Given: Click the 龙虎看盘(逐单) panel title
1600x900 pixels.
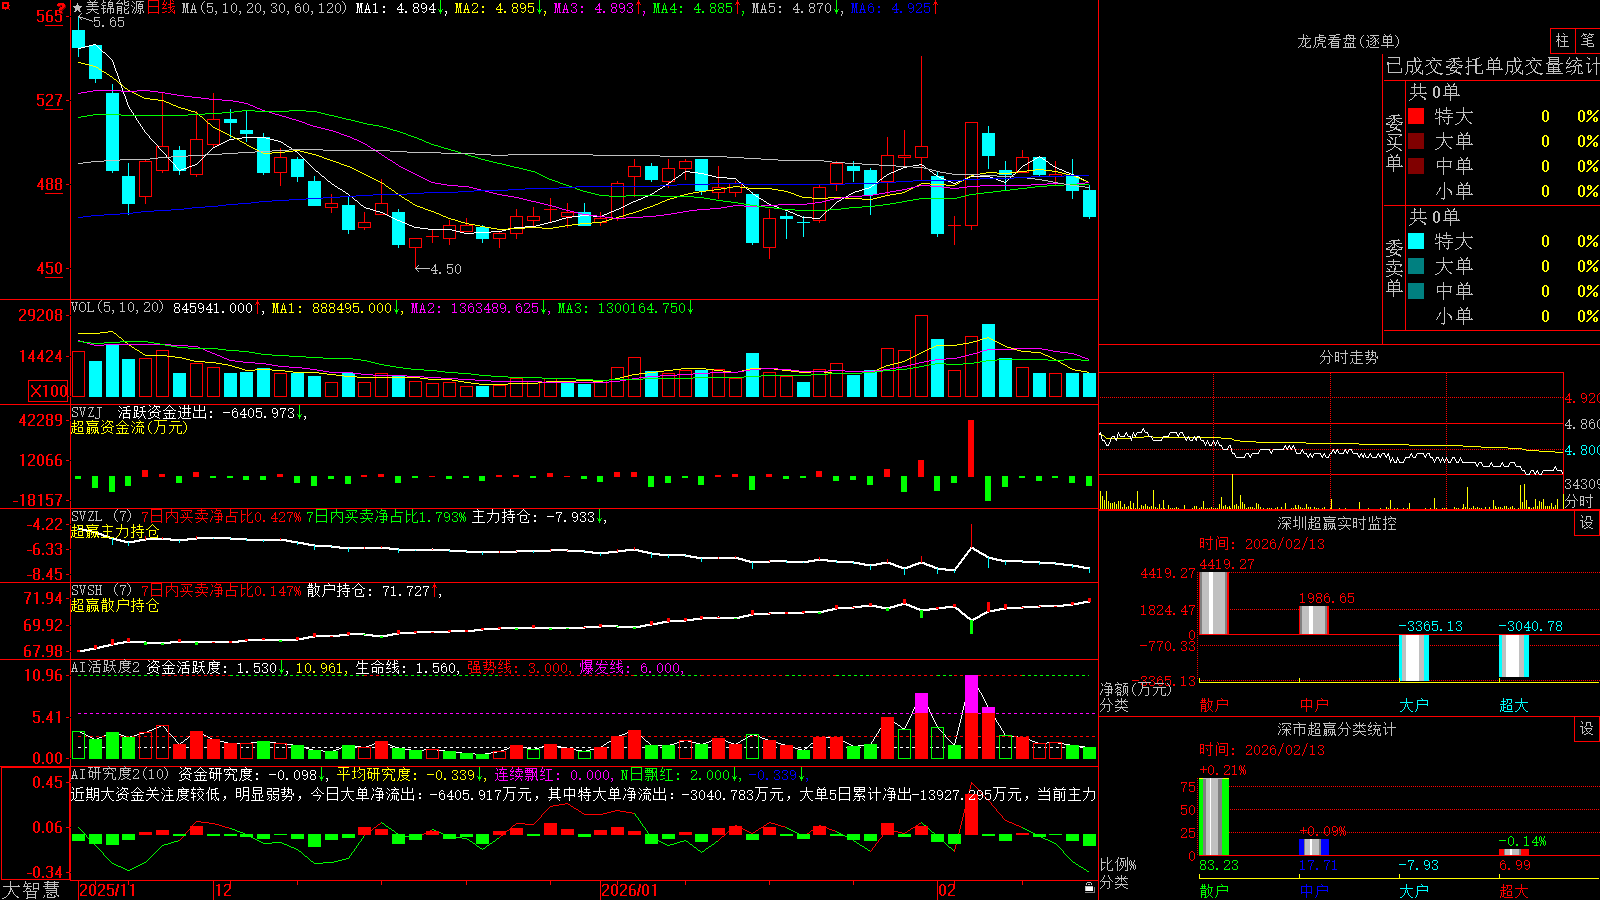Looking at the screenshot, I should (1348, 41).
